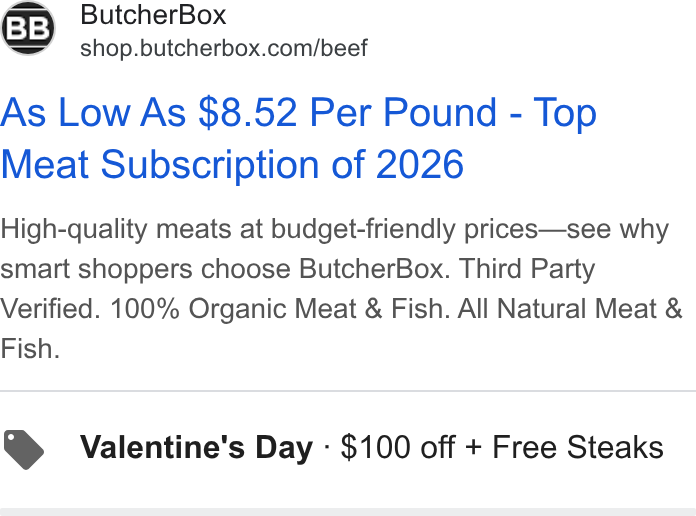
Task: Click 'All Natural Meat &' description text
Action: point(569,309)
